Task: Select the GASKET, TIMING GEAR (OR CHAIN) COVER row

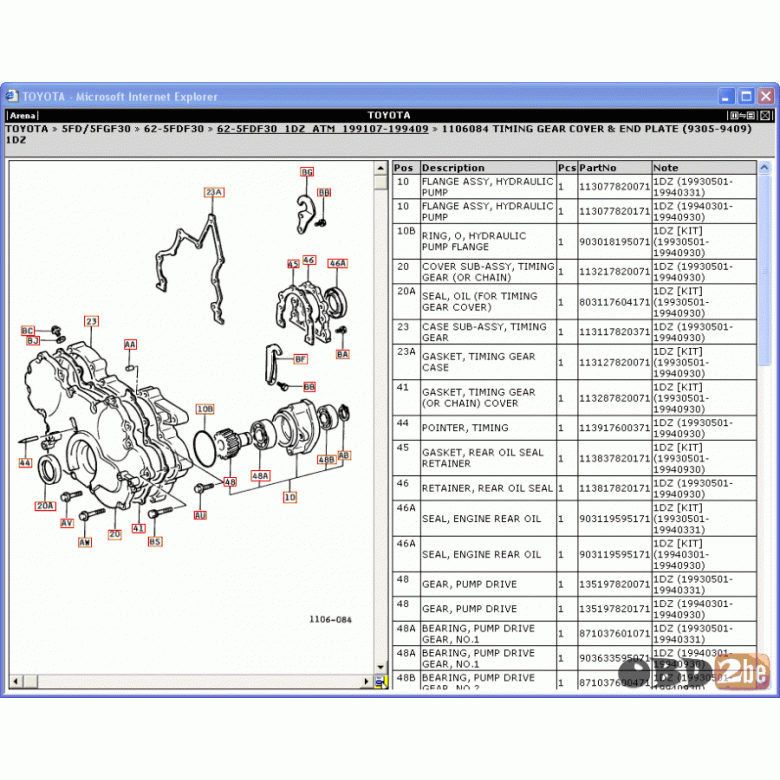Action: point(575,398)
